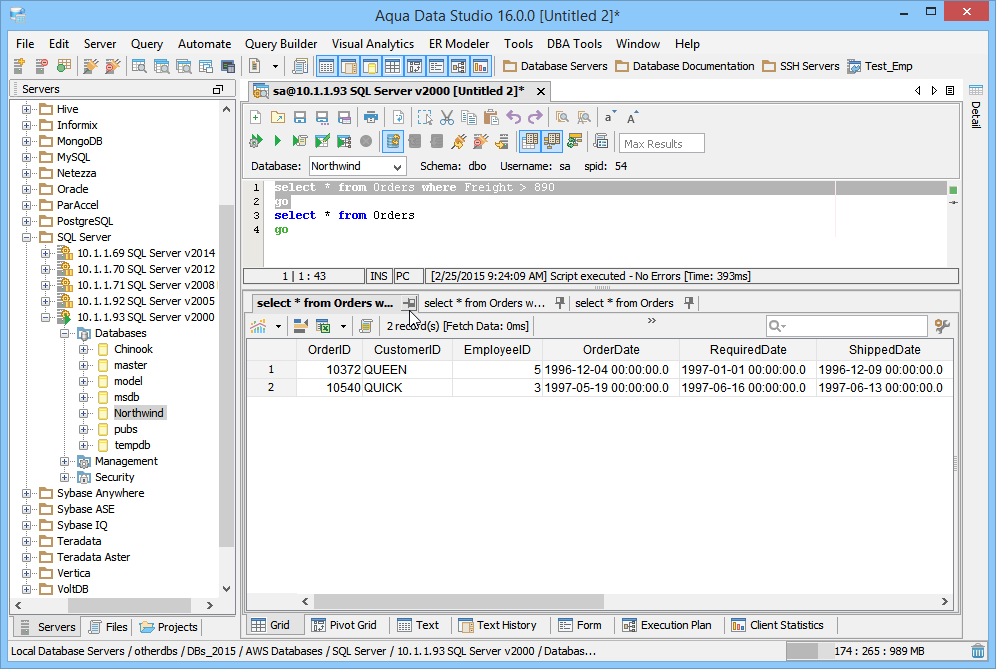Image resolution: width=996 pixels, height=669 pixels.
Task: Click the lowercase 'a' decrease font icon
Action: [610, 117]
